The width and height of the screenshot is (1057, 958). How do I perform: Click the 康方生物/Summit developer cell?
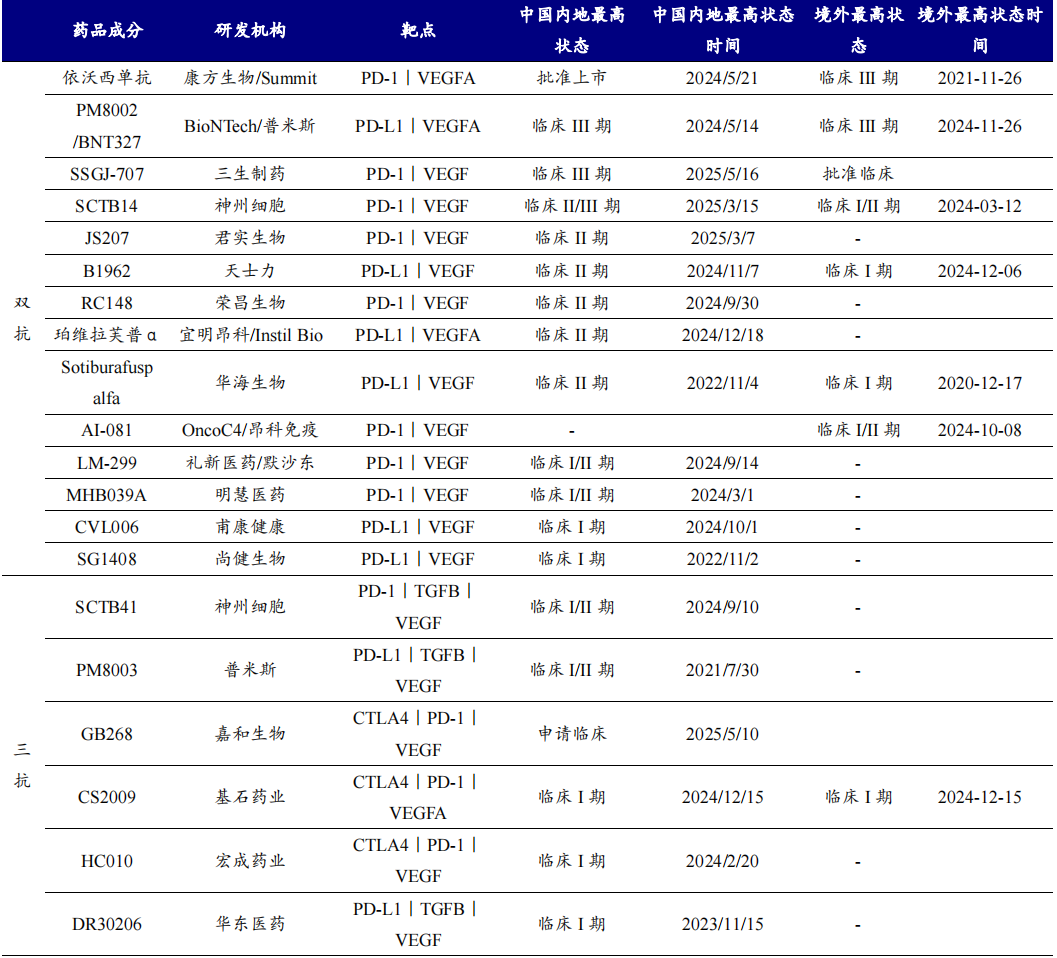coord(249,76)
